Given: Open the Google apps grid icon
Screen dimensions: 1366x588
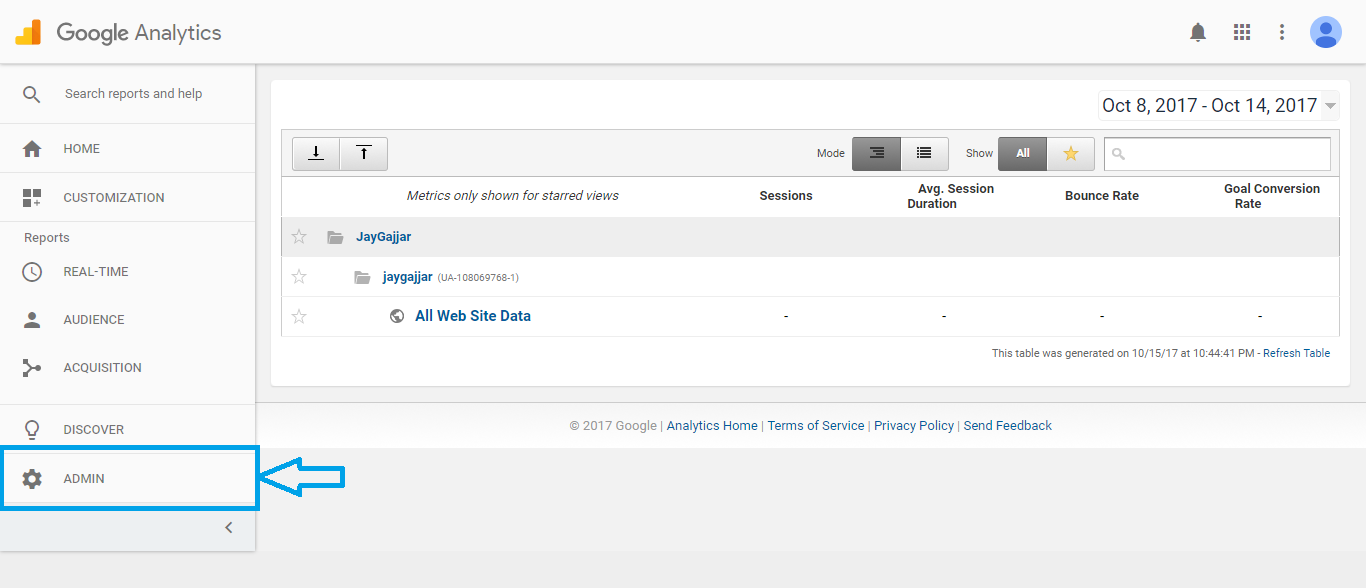Looking at the screenshot, I should point(1242,32).
